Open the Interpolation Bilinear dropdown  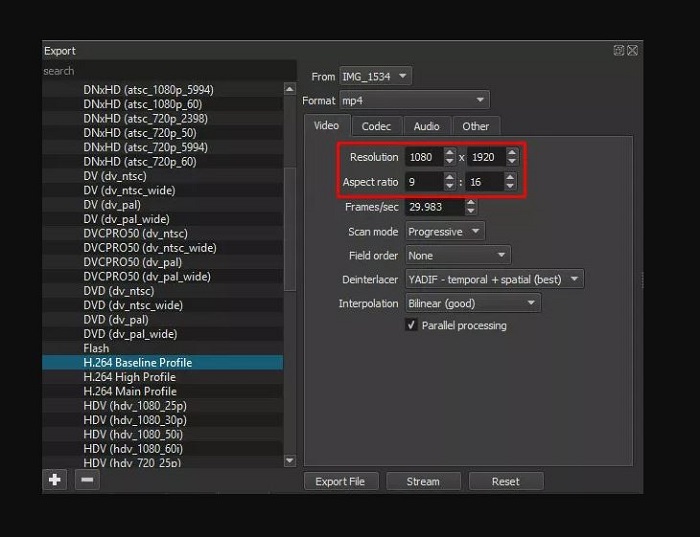click(x=472, y=303)
